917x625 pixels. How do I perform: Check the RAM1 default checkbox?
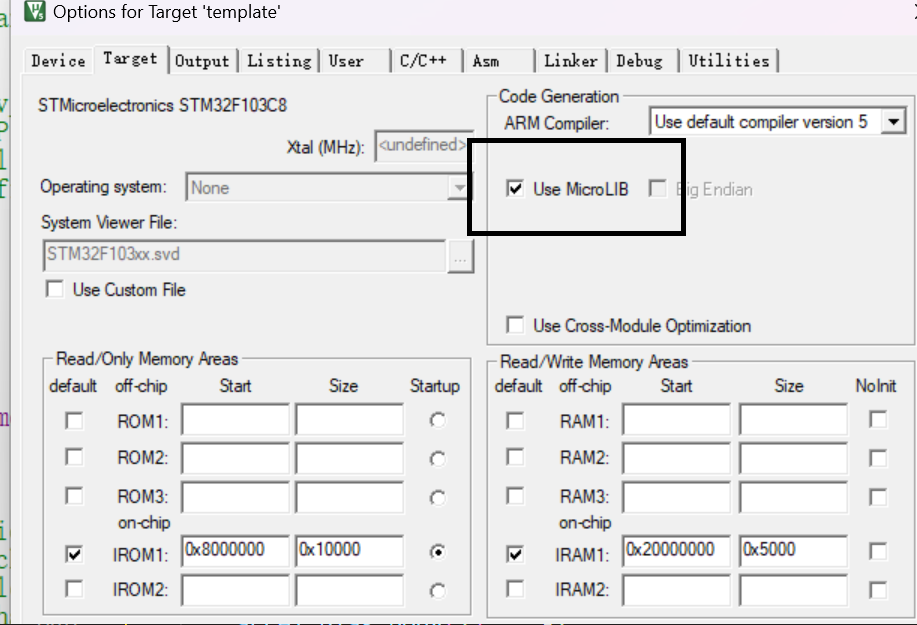tap(515, 420)
